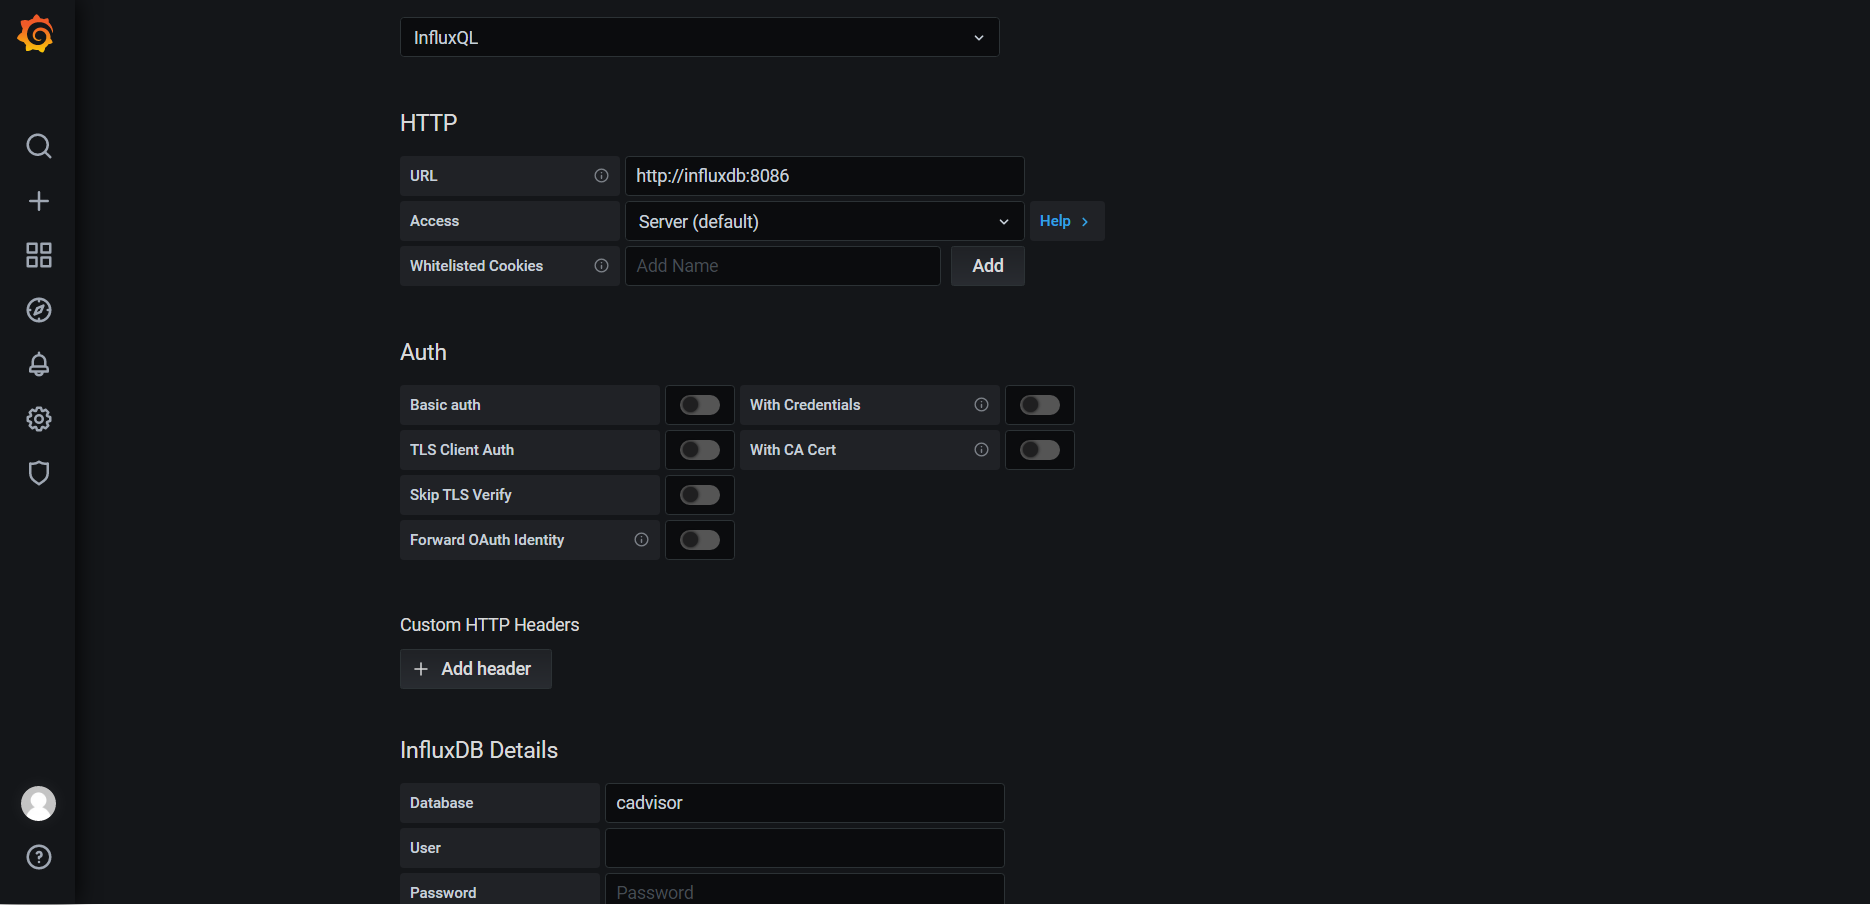Open the Create plus menu icon
This screenshot has height=905, width=1870.
click(x=39, y=201)
